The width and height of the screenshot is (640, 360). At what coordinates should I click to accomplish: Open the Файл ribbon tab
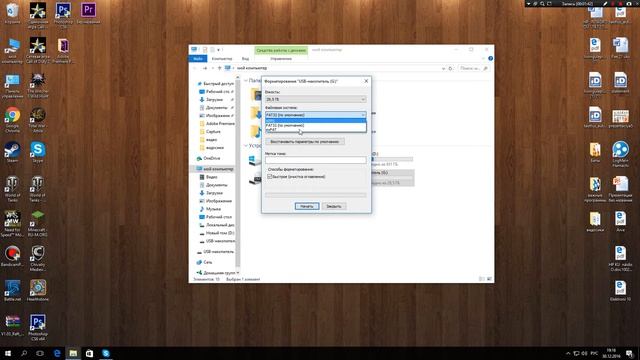click(198, 58)
